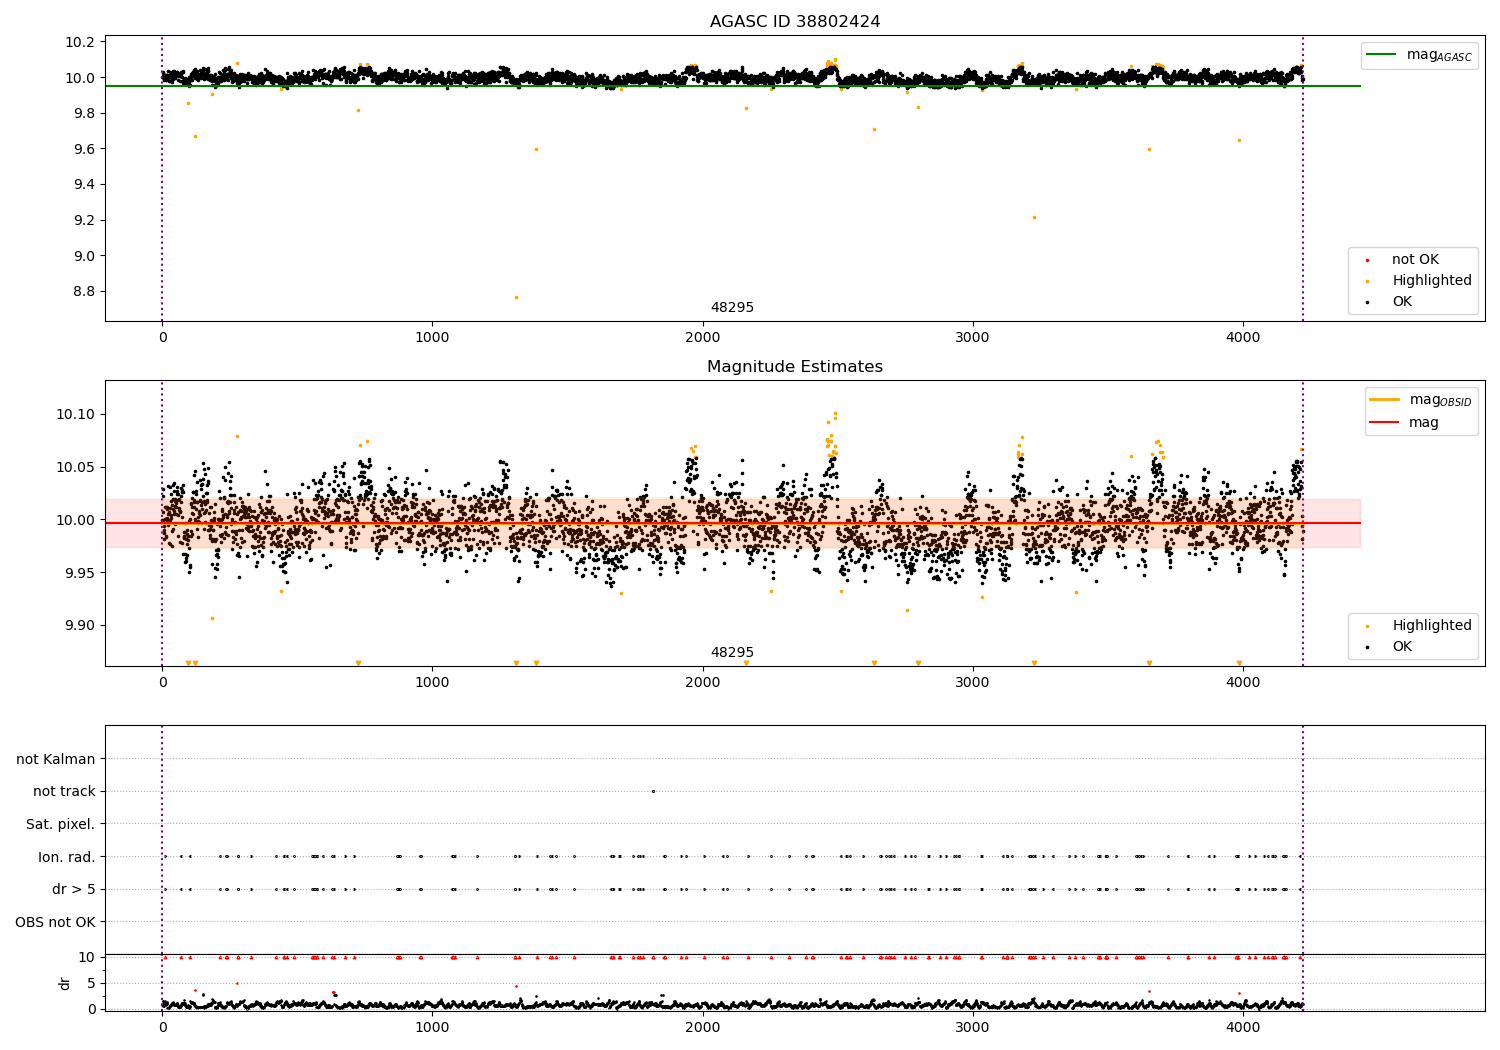The image size is (1500, 1050).
Task: Click 'Highlighted' legend entry in Magnitude Estimates
Action: coord(1431,626)
